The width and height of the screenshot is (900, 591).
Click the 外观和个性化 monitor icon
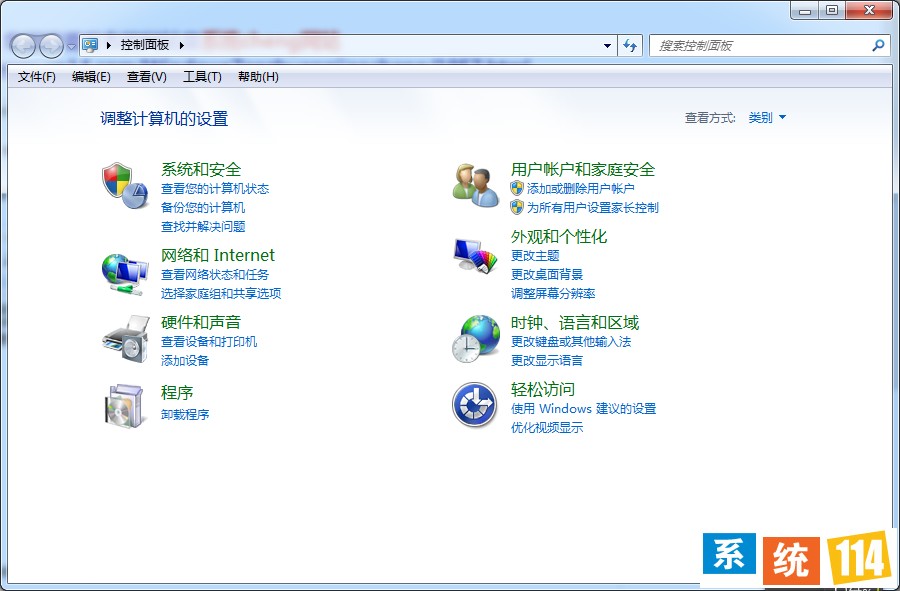tap(473, 256)
